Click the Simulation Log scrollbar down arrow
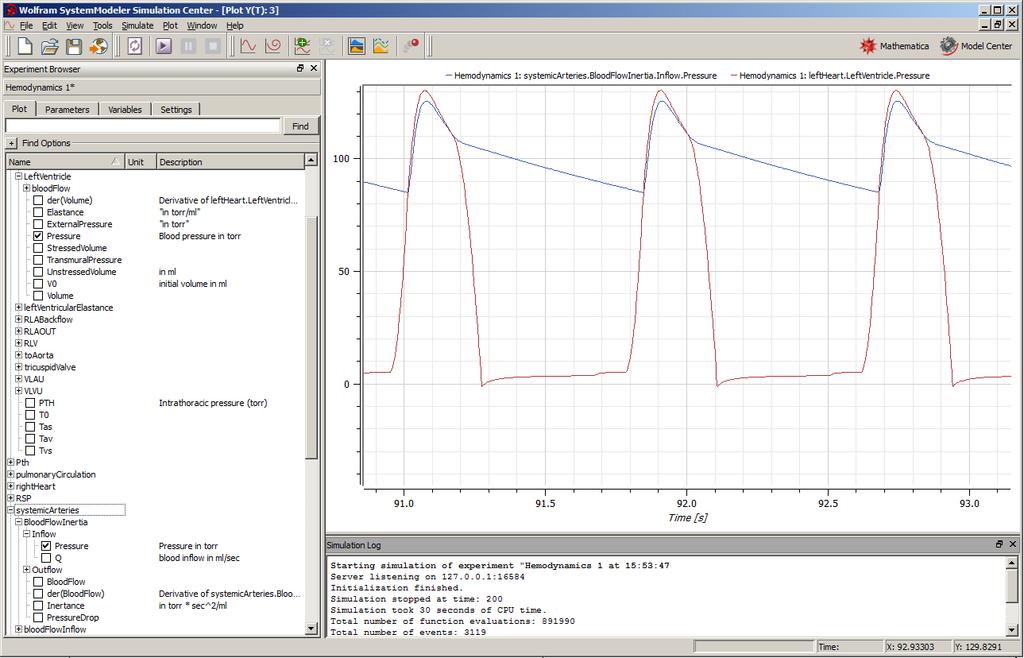The image size is (1024, 658). 1012,630
